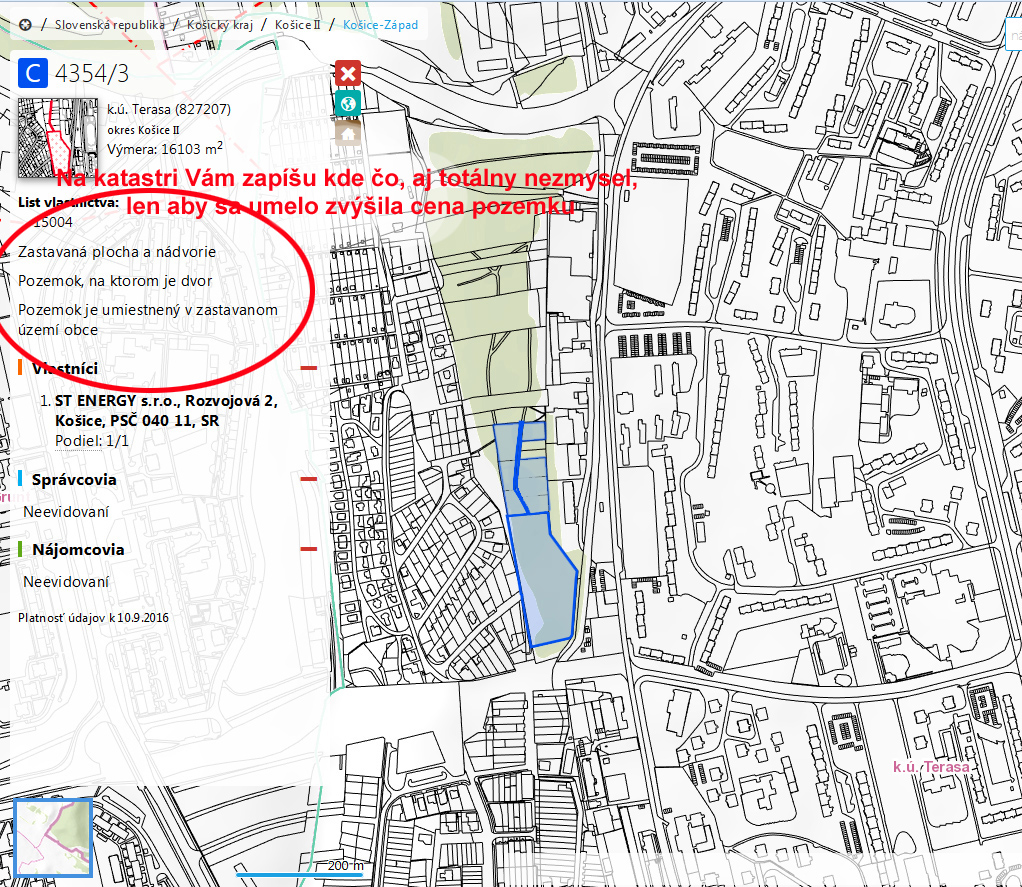This screenshot has height=887, width=1022.
Task: Click the Vlastníci section heading
Action: point(65,369)
